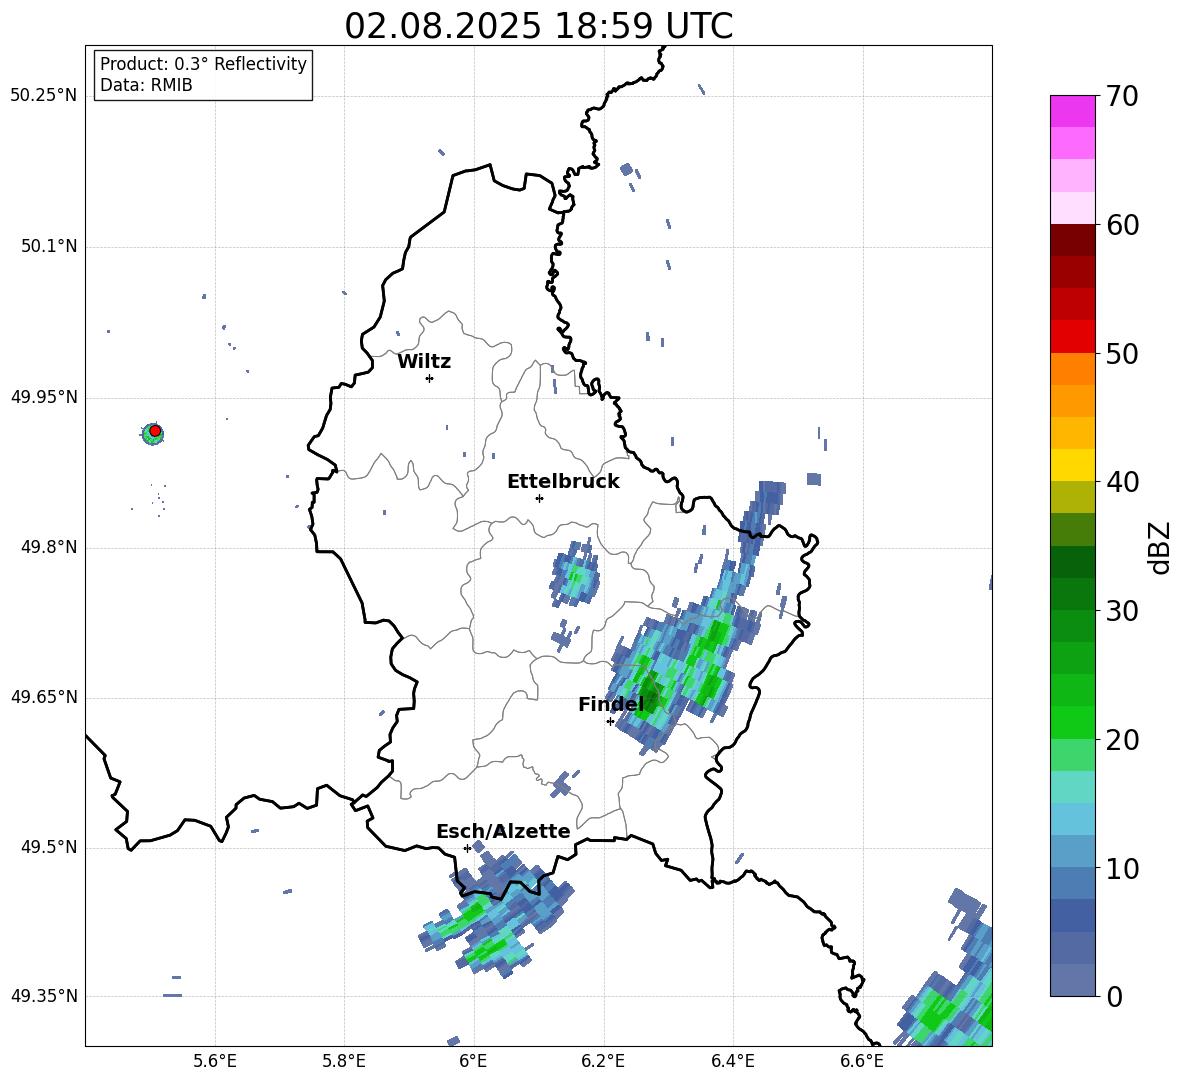Click the Data: RMIB text

(146, 85)
